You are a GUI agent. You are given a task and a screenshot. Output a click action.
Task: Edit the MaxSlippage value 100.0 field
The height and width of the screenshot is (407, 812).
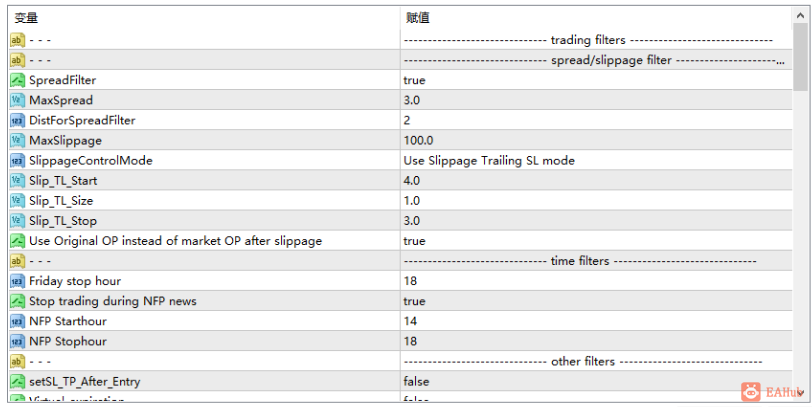coord(596,141)
